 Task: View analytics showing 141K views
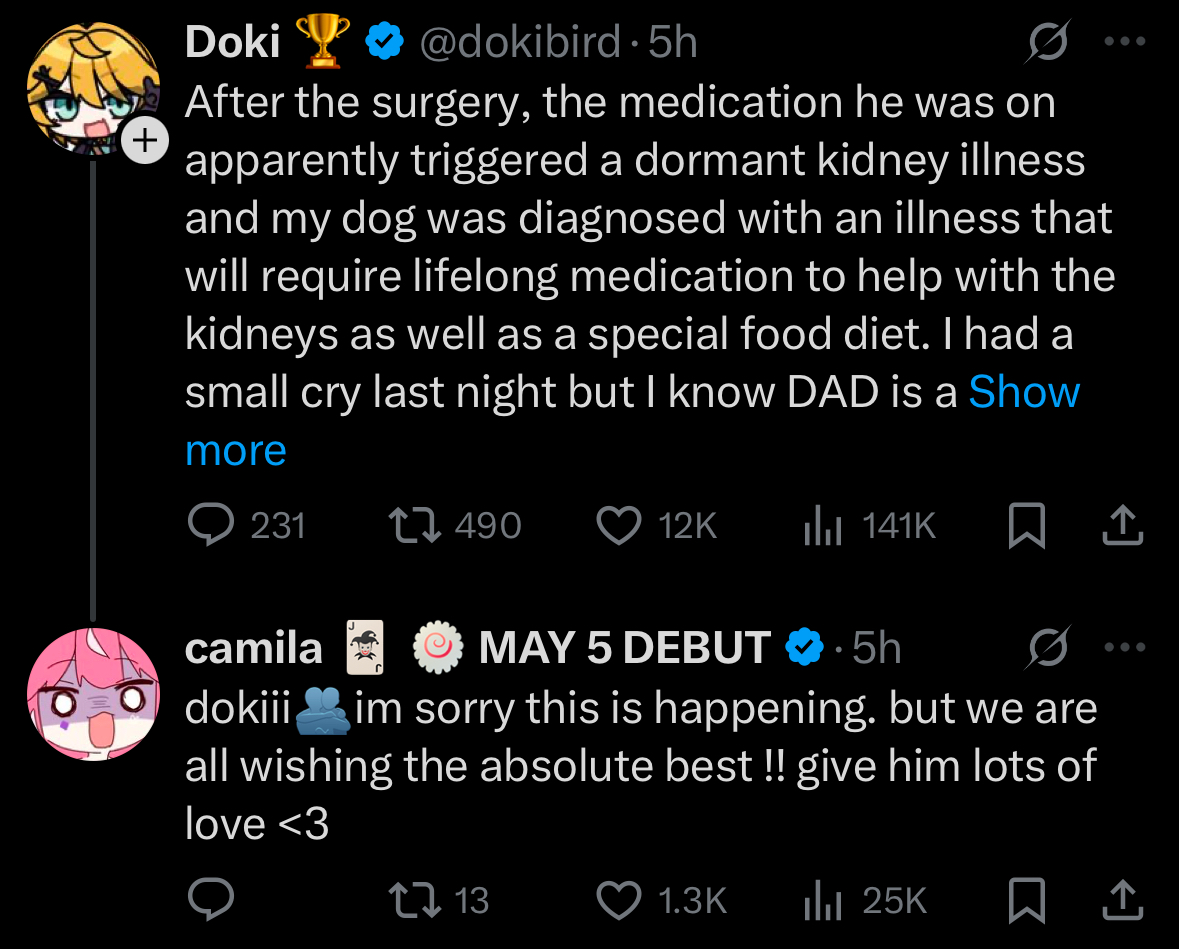(x=821, y=526)
